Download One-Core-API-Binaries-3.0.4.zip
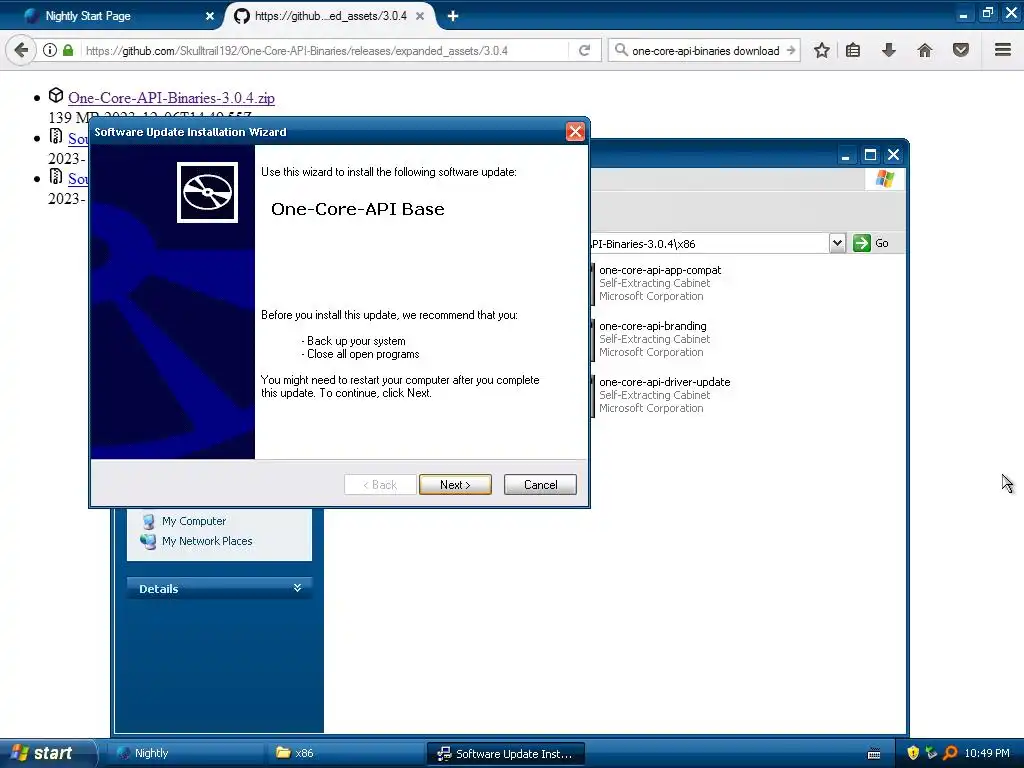1024x768 pixels. click(x=171, y=98)
